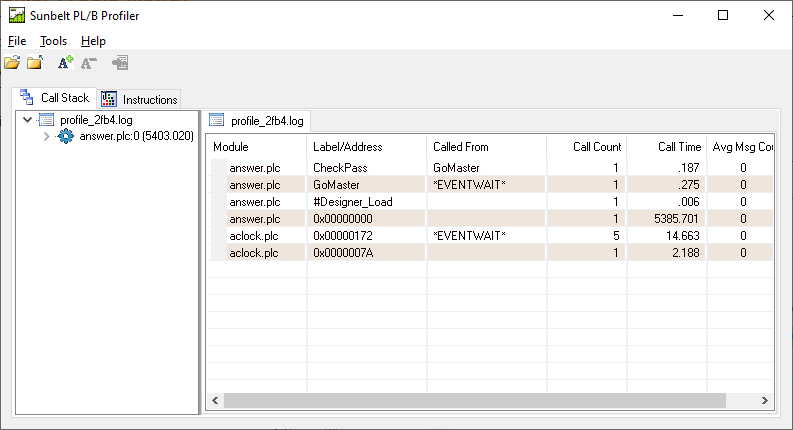Sort by the Call Time column header
This screenshot has width=793, height=430.
click(x=679, y=147)
